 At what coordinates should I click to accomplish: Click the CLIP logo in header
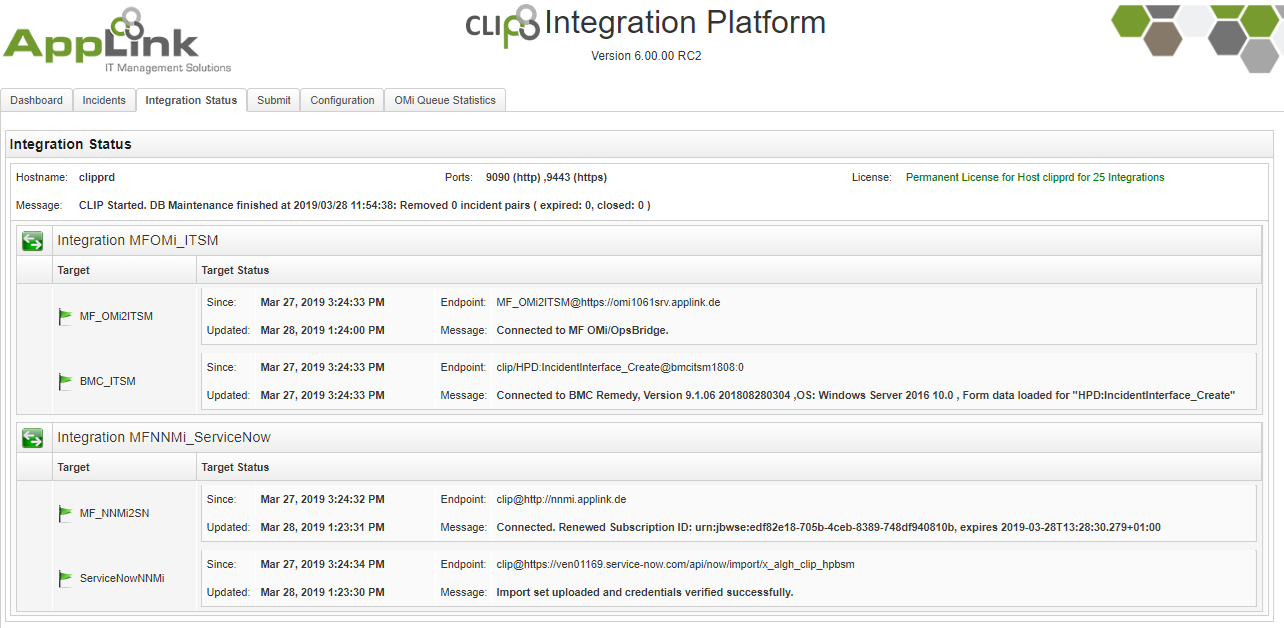502,25
